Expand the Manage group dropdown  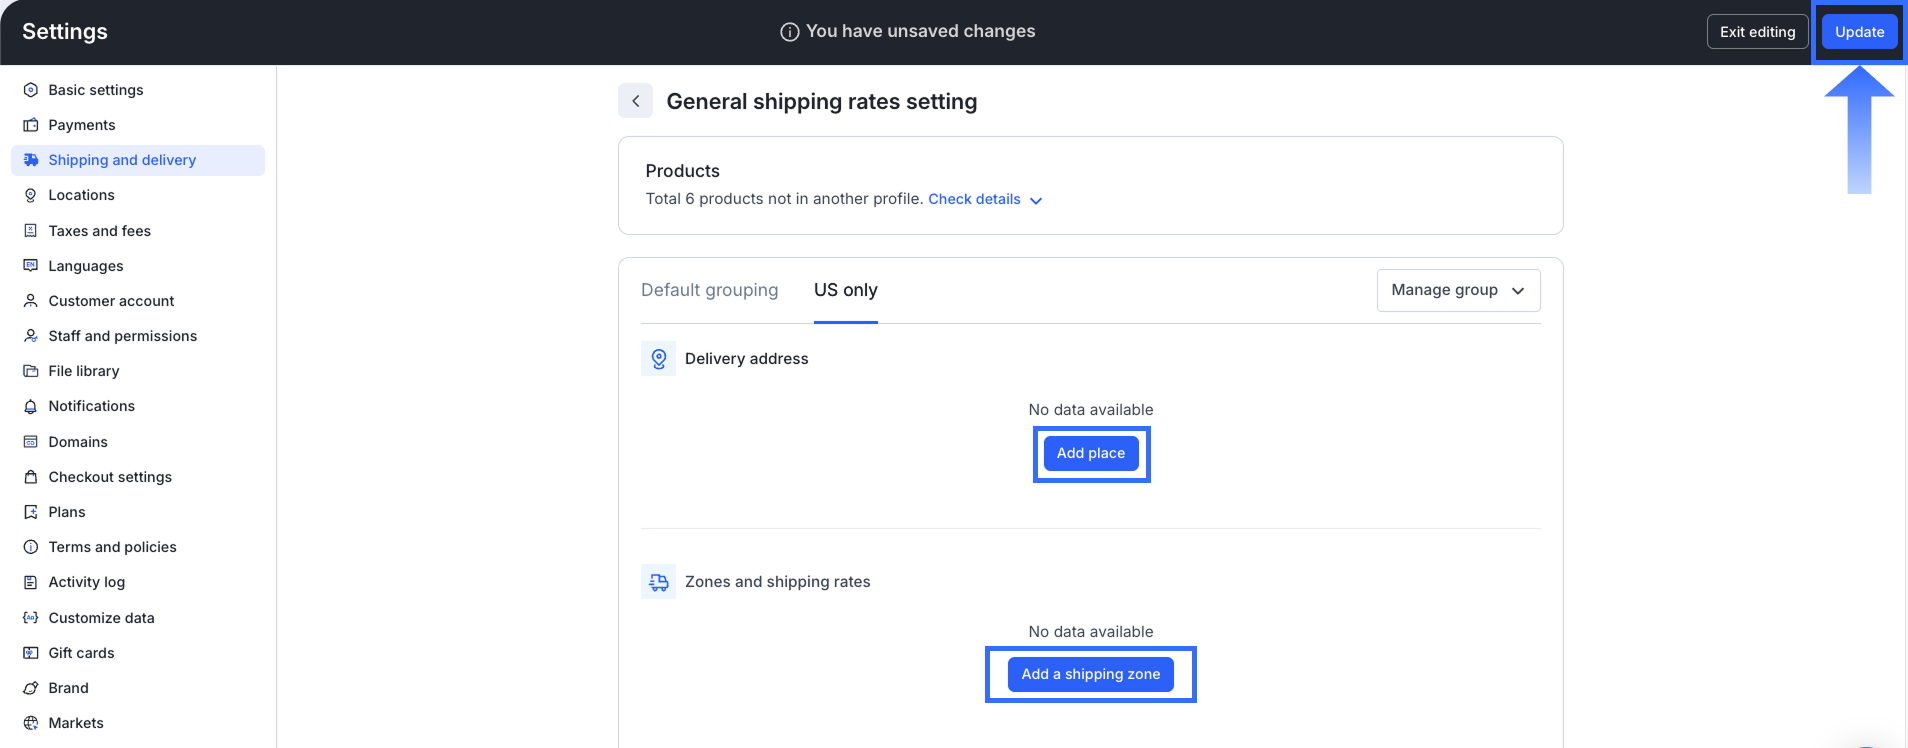point(1458,290)
